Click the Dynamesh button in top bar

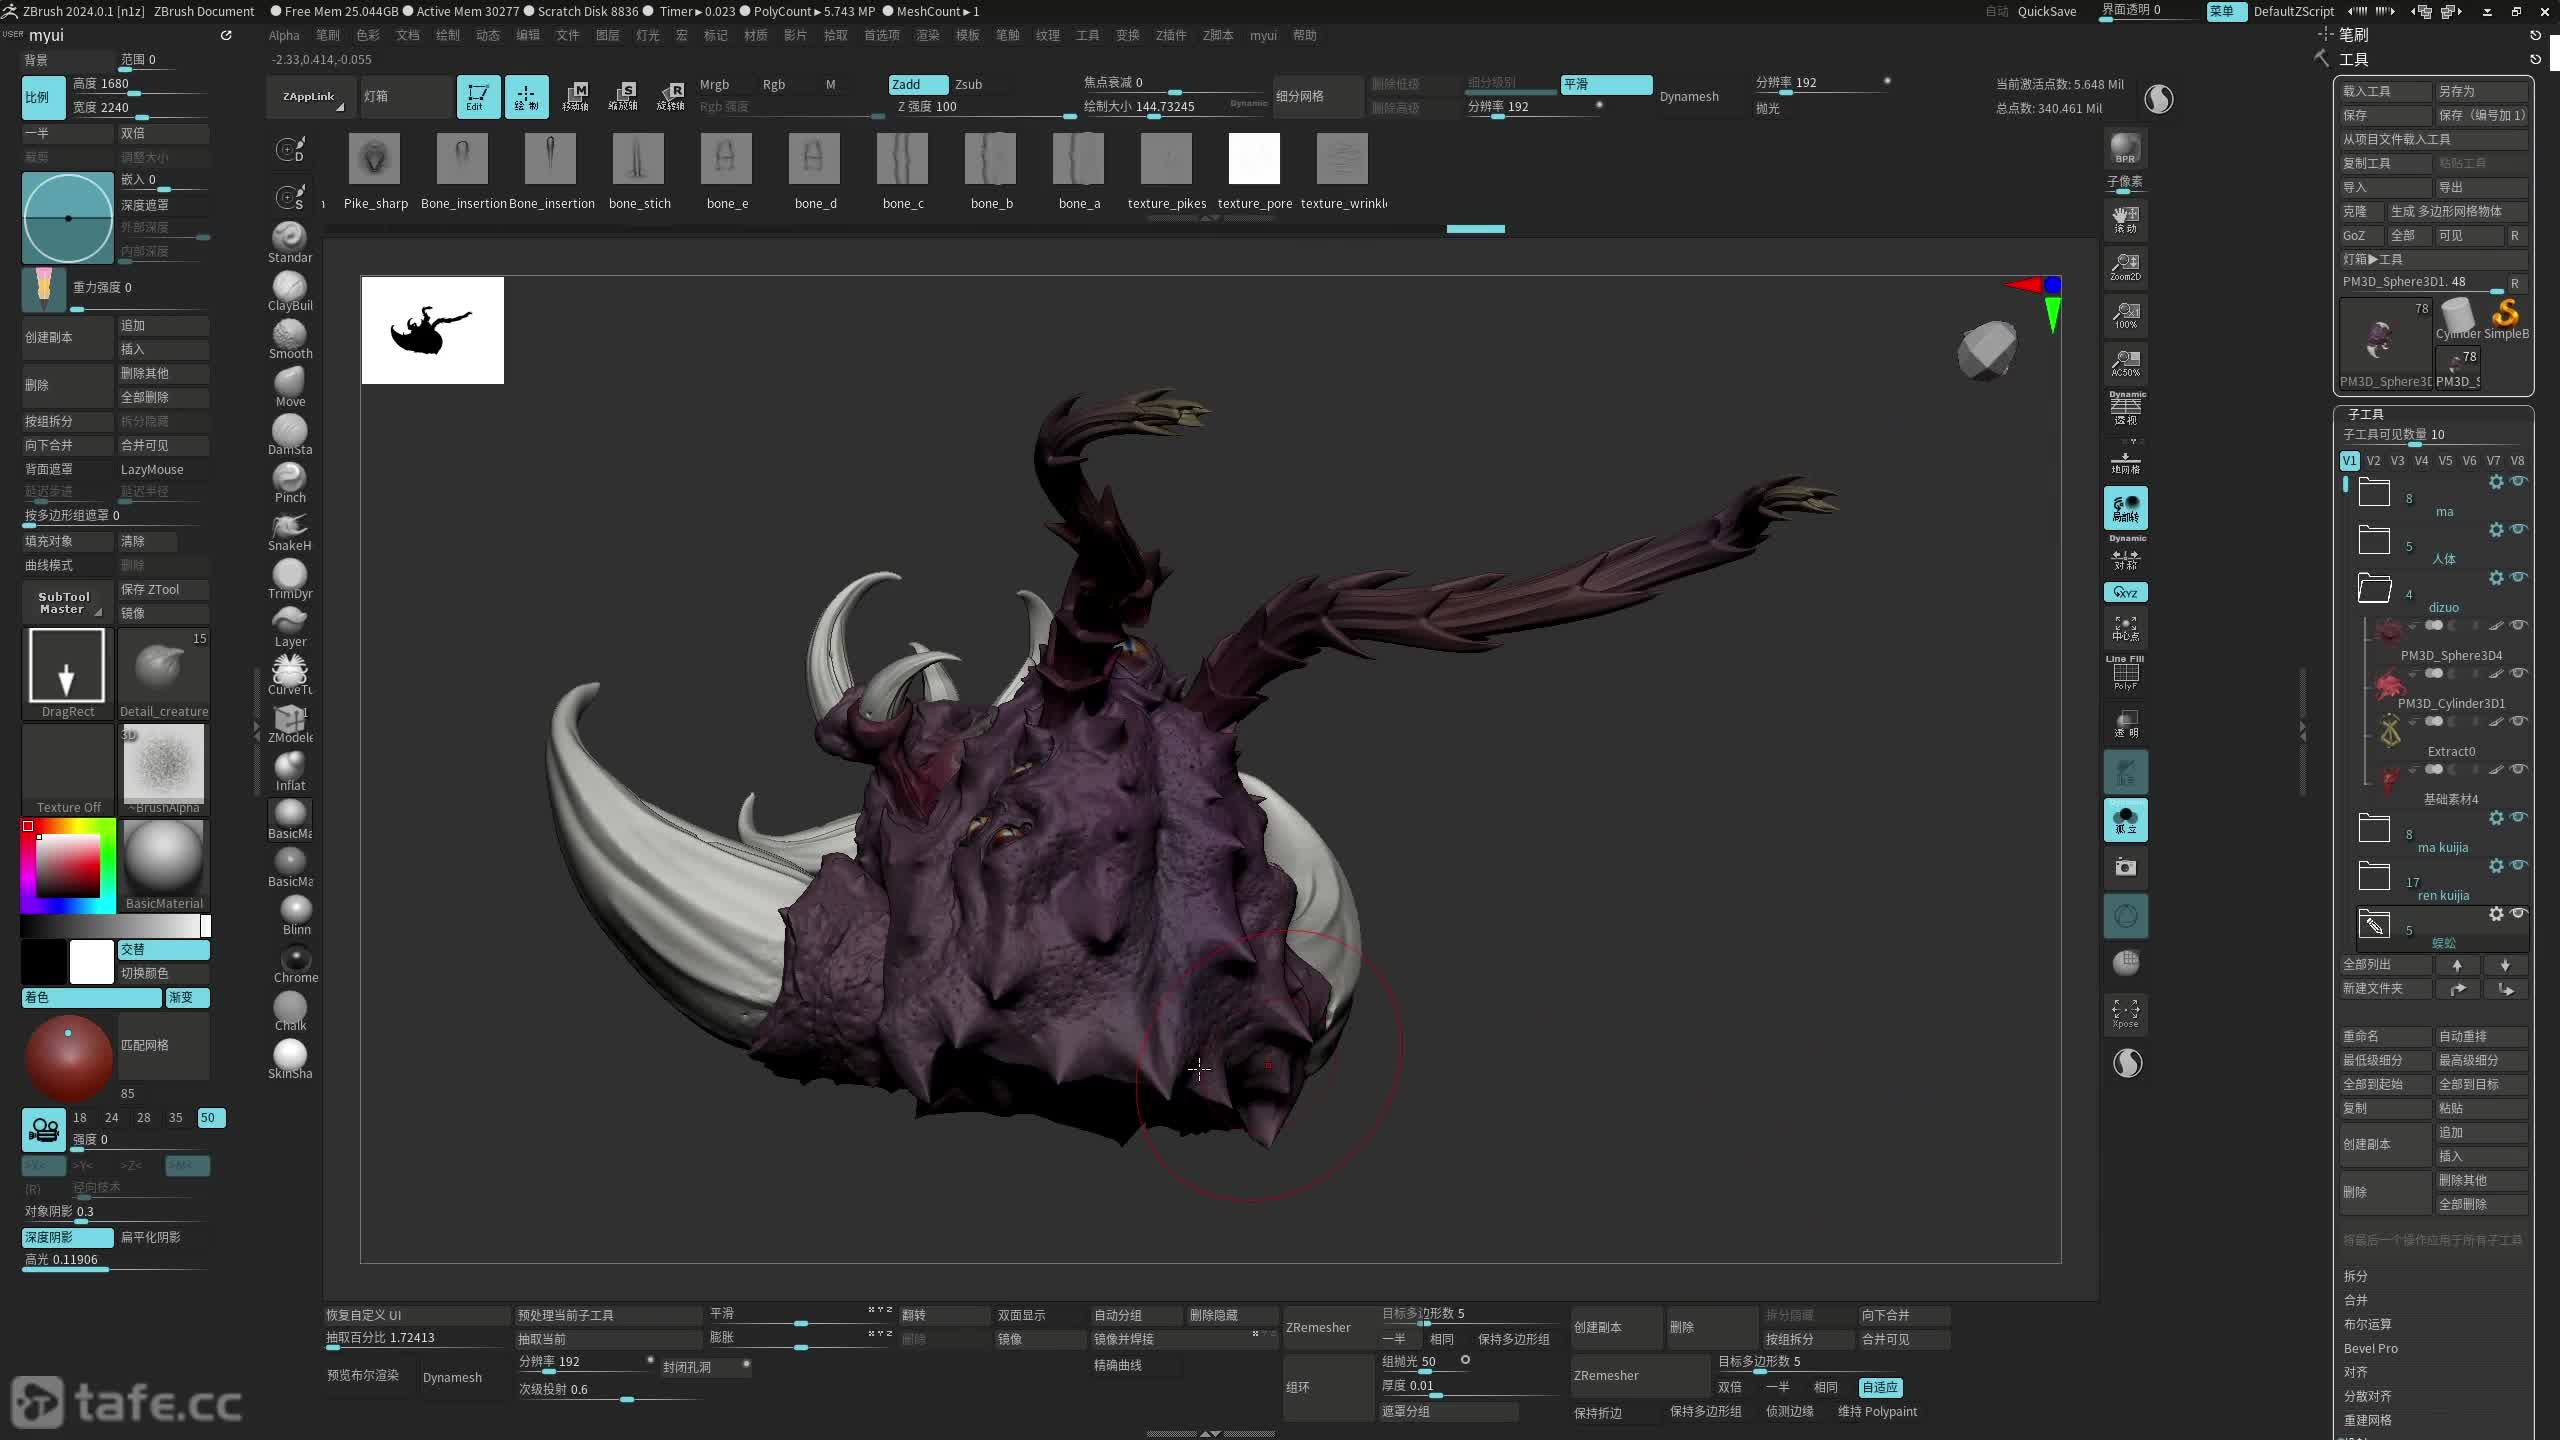1688,96
